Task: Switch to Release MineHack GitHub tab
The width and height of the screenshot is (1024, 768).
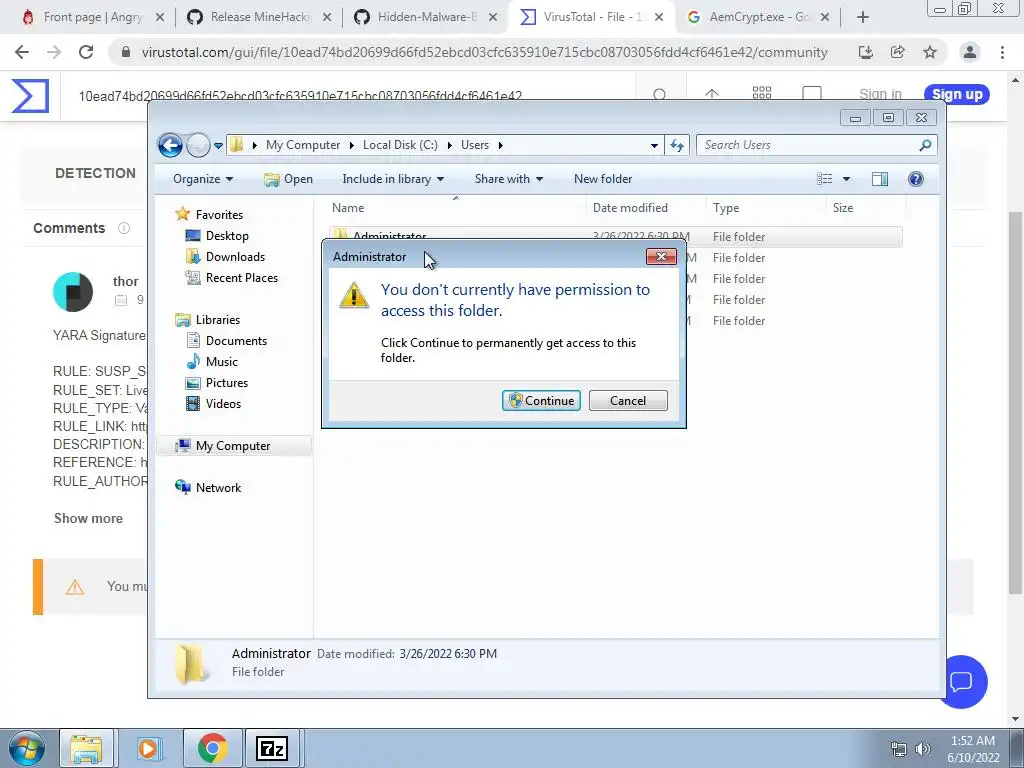Action: click(260, 17)
